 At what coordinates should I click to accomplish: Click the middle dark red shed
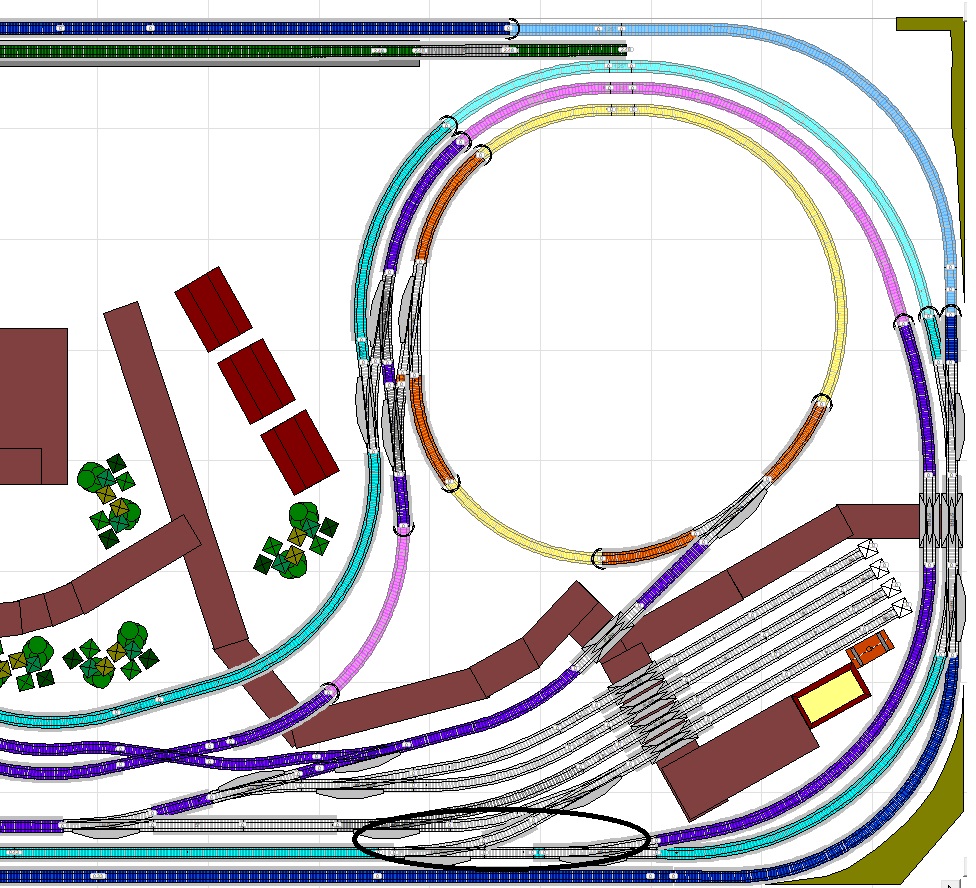(x=257, y=379)
